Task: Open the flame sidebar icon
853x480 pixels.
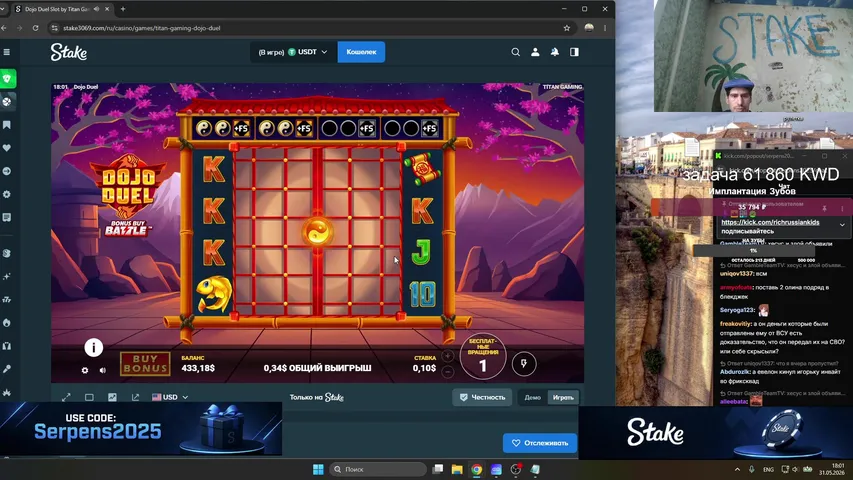Action: tap(7, 323)
